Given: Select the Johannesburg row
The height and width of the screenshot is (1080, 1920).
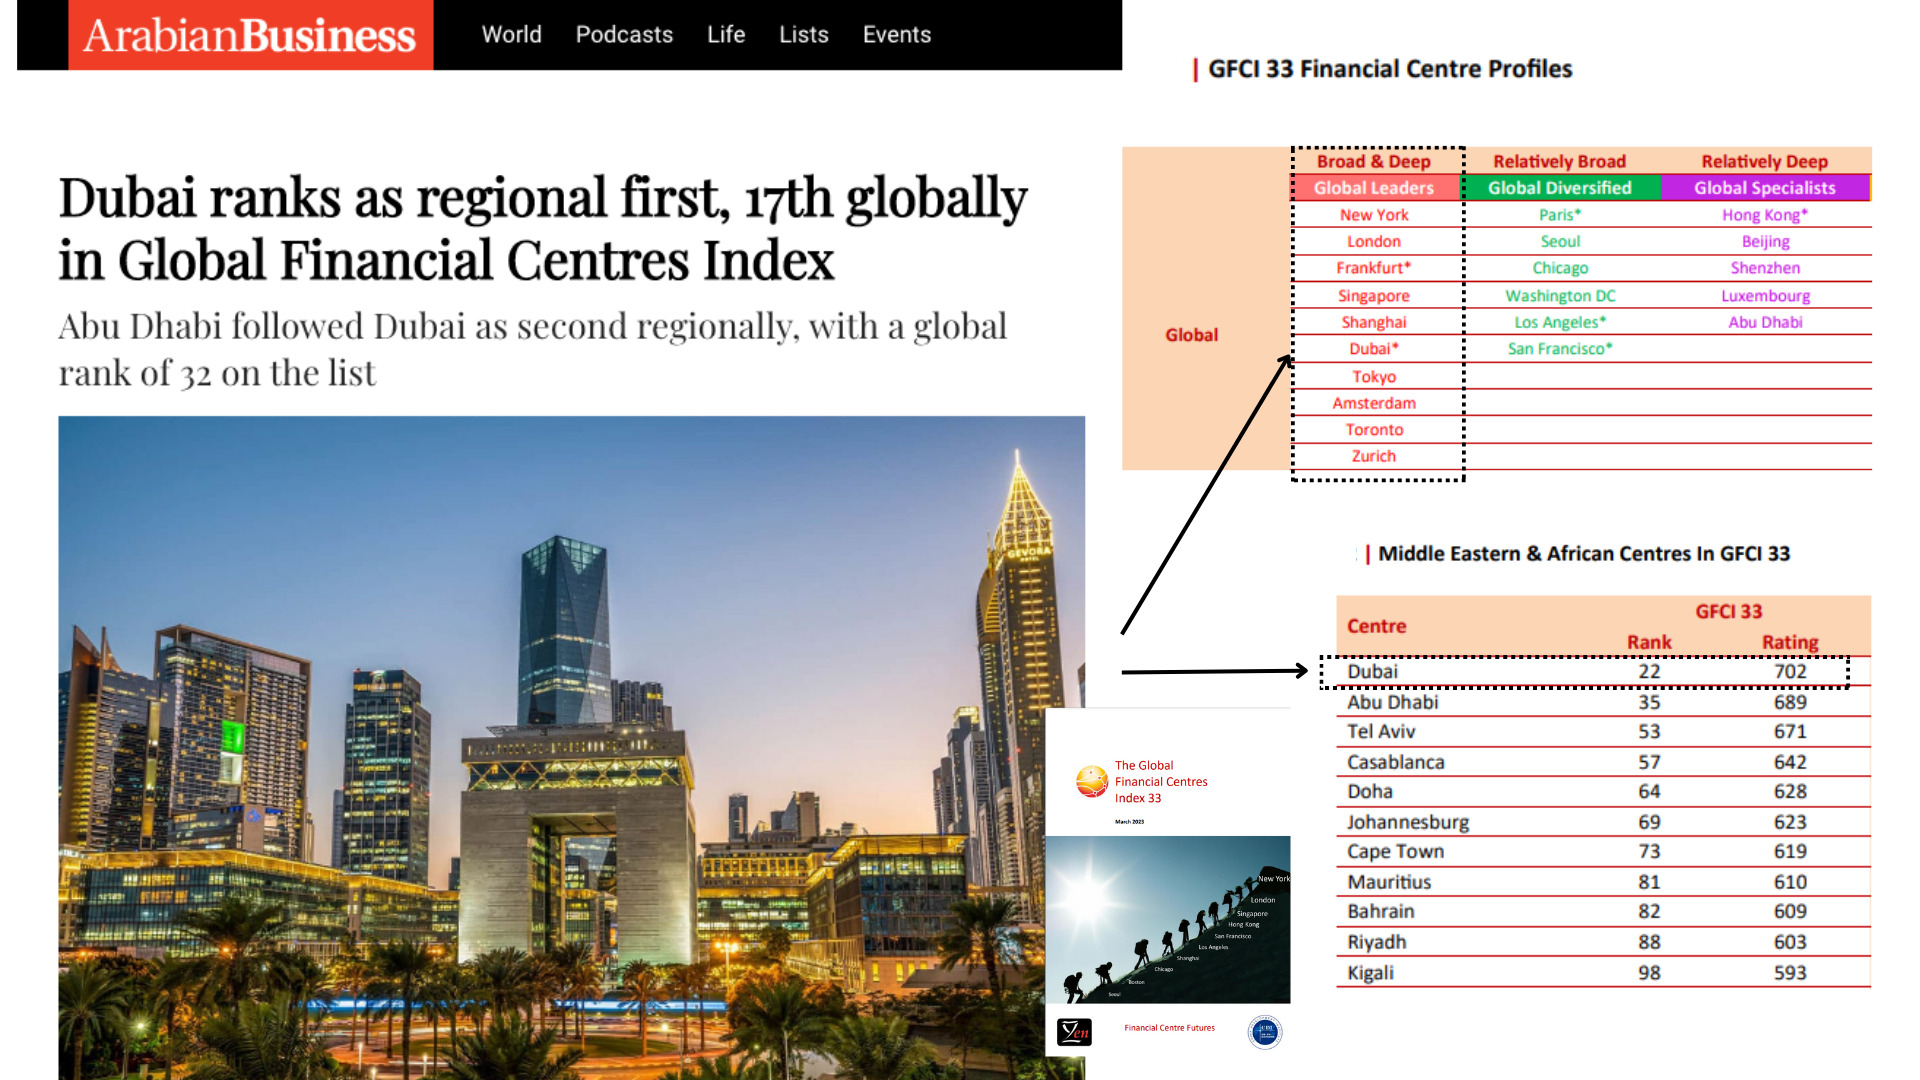Looking at the screenshot, I should [x=1603, y=822].
